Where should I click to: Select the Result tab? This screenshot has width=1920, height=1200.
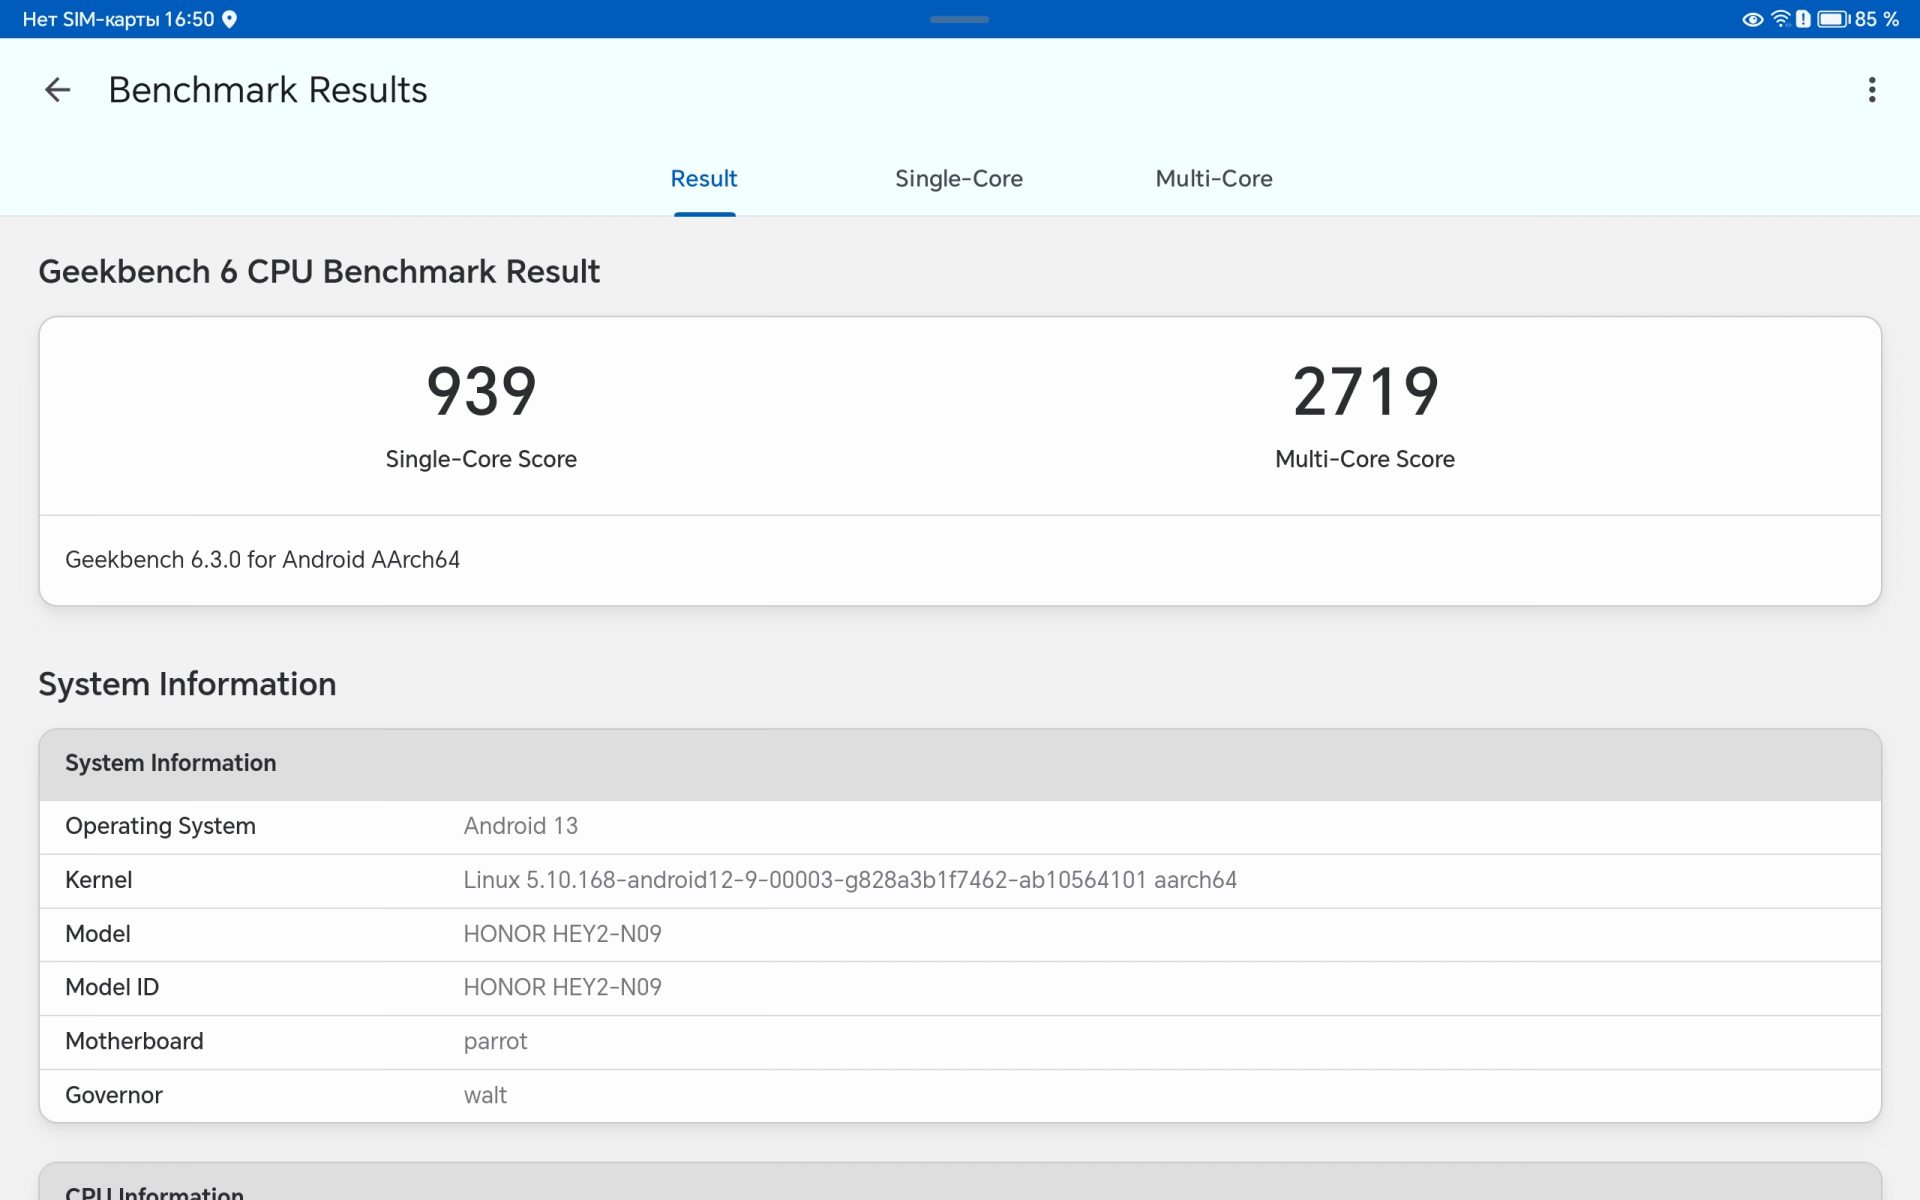click(x=703, y=179)
